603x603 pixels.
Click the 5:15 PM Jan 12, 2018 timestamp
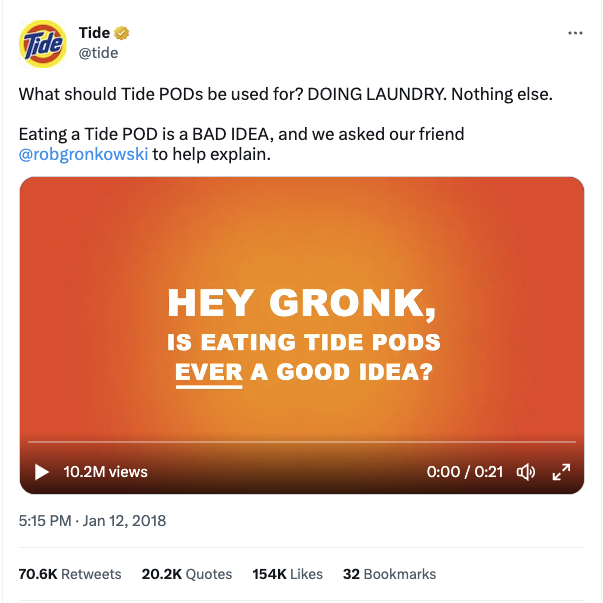point(92,520)
